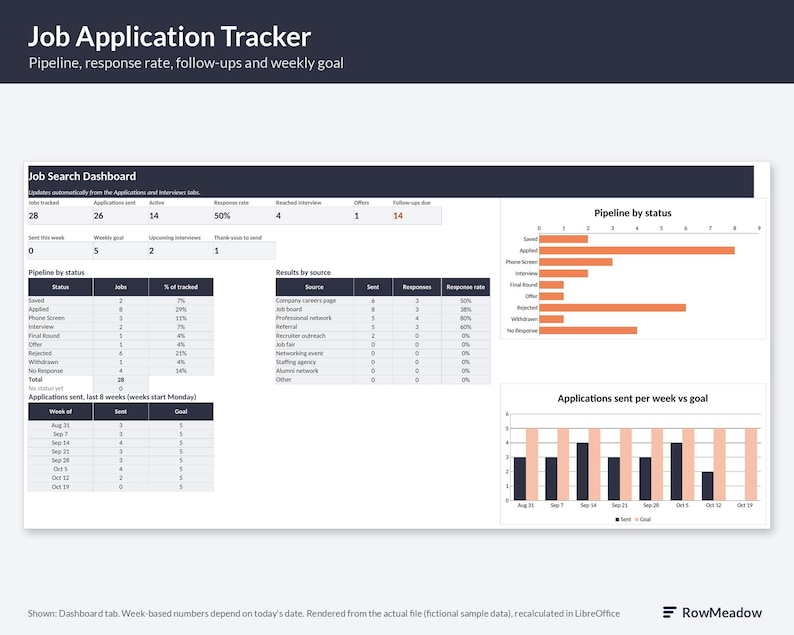794x635 pixels.
Task: Select Final Round row in status table
Action: (x=121, y=336)
